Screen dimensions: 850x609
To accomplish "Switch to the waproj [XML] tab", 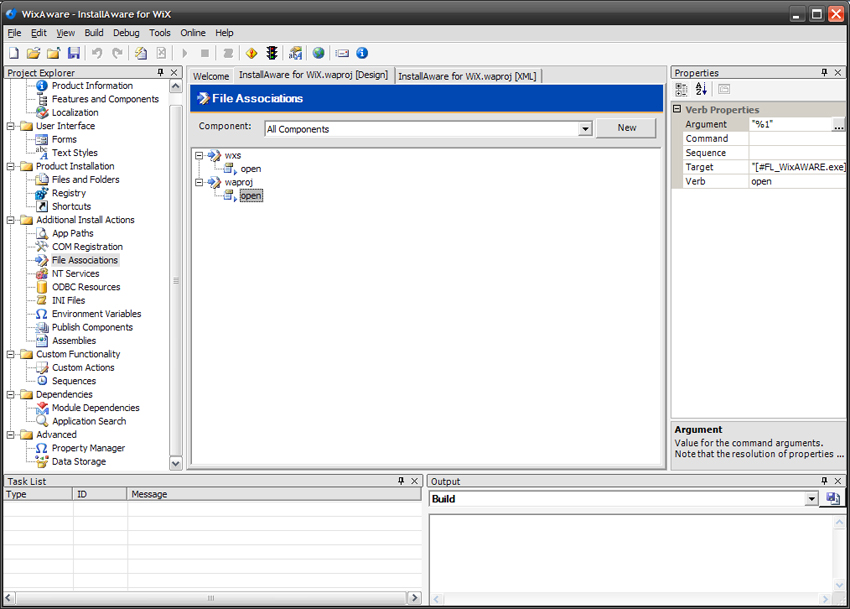I will click(x=467, y=76).
